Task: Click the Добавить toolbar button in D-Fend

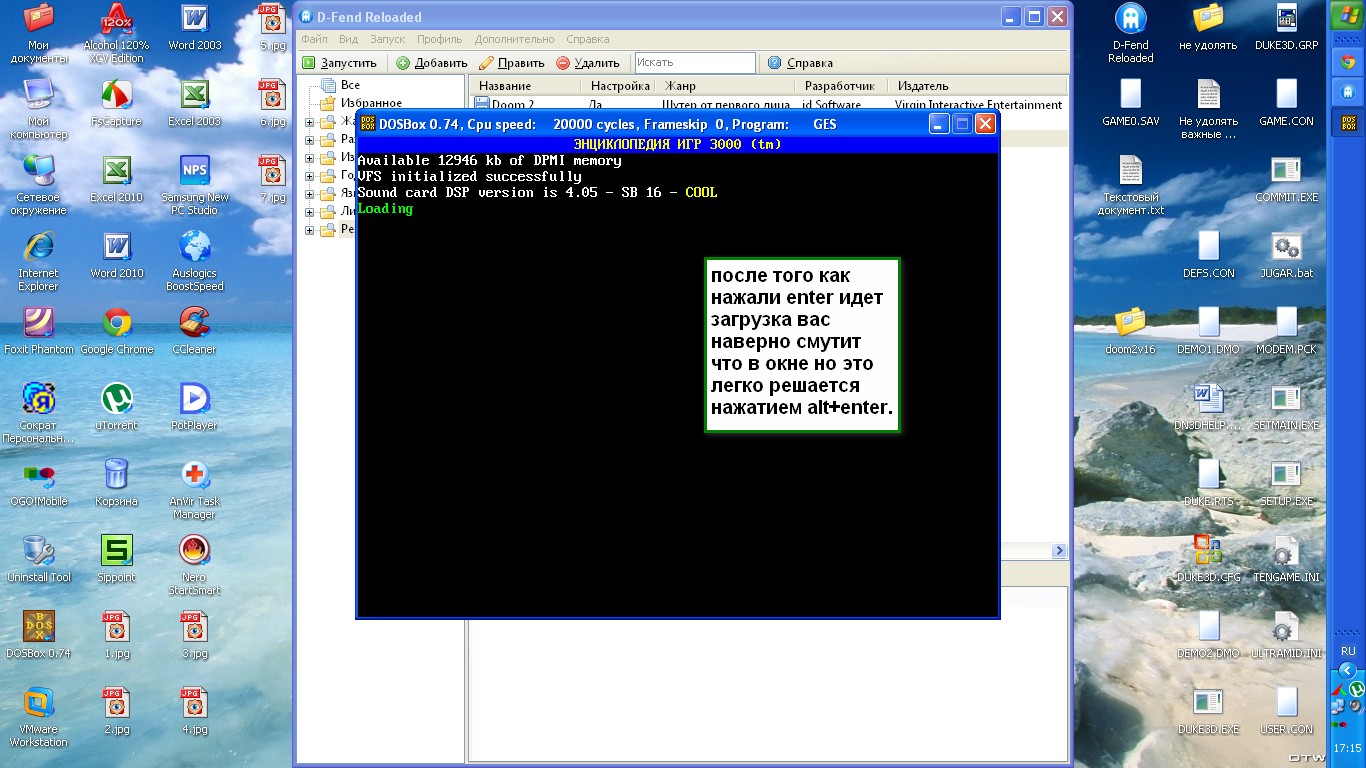Action: tap(432, 63)
